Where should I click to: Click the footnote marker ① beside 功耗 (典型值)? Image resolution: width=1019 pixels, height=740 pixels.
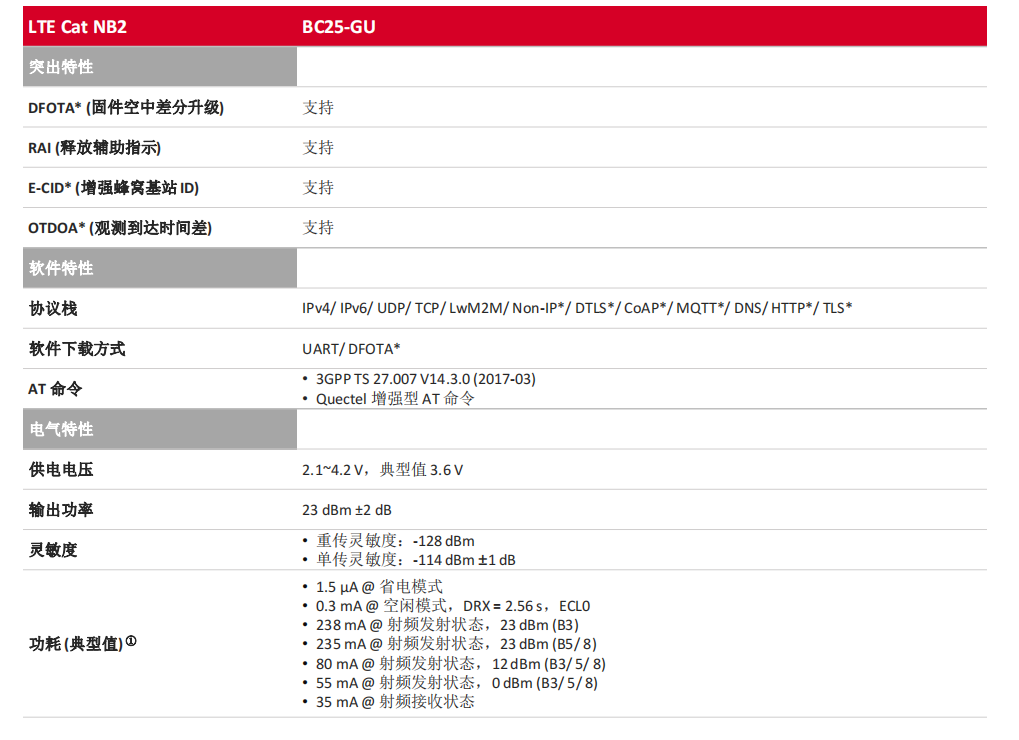(x=131, y=642)
